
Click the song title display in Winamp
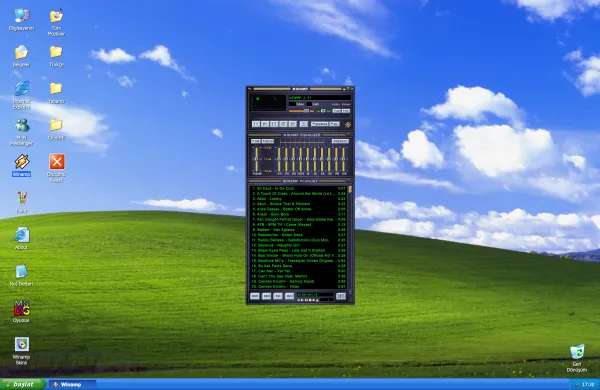pyautogui.click(x=320, y=98)
